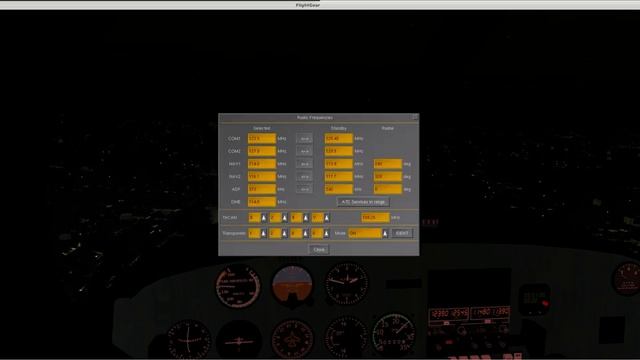The height and width of the screenshot is (360, 640).
Task: Click the NAV1 selected frequency field
Action: (x=262, y=164)
